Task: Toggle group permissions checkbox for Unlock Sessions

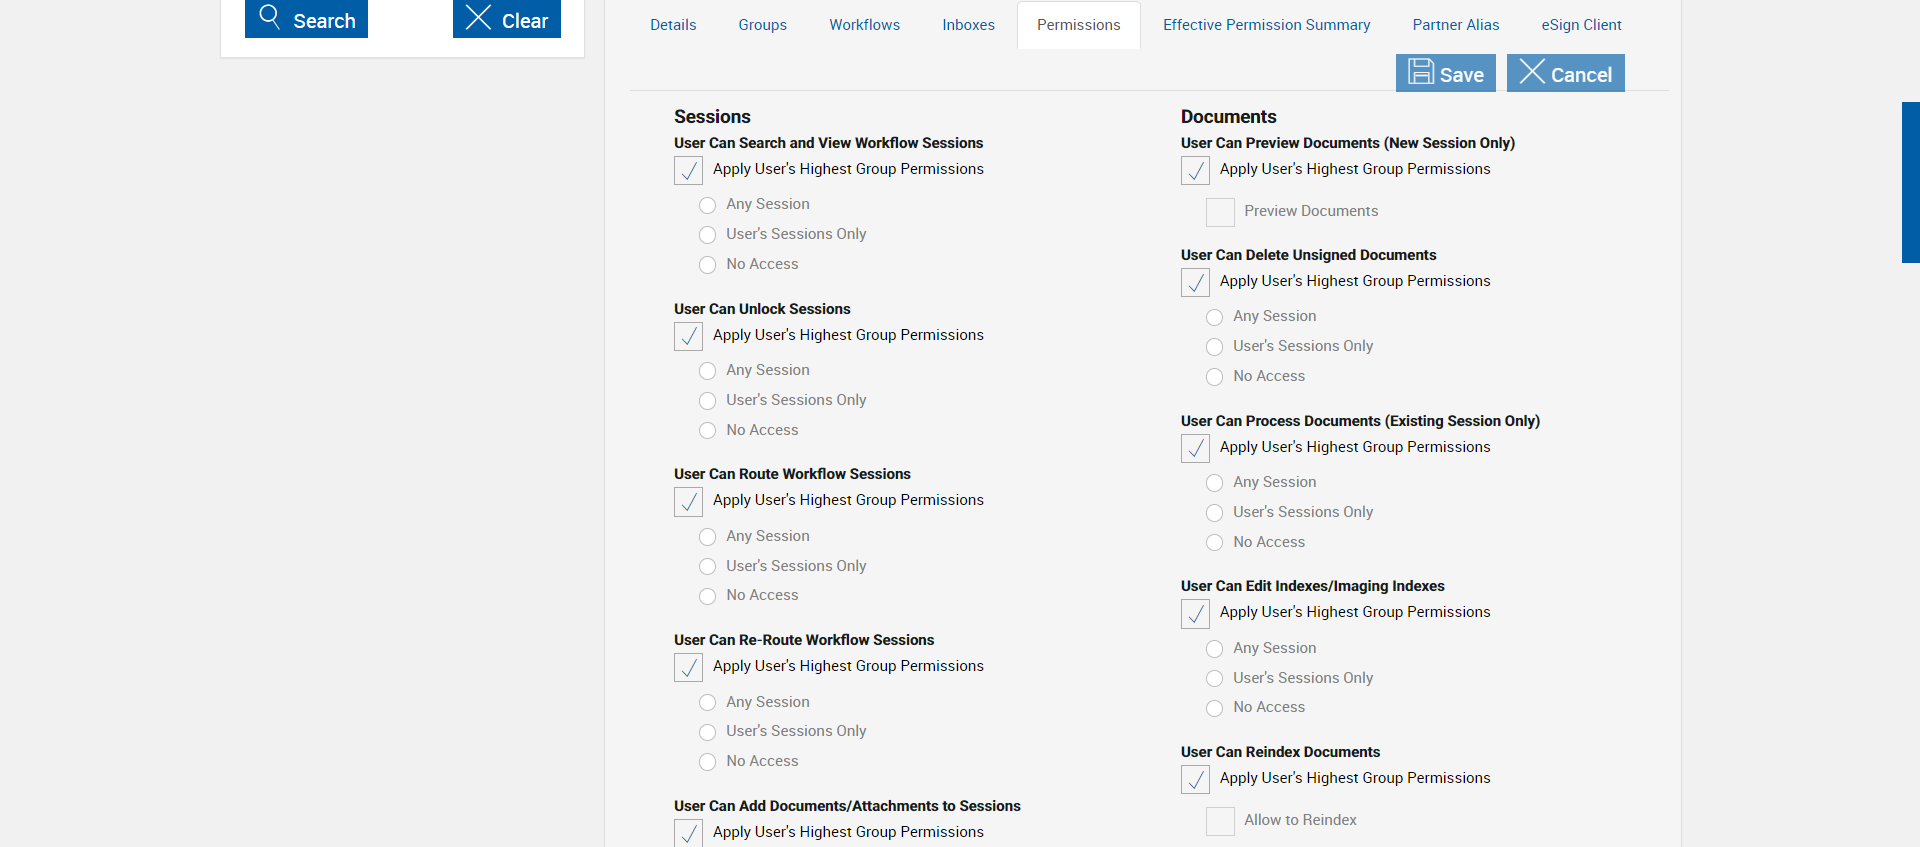Action: pos(688,337)
